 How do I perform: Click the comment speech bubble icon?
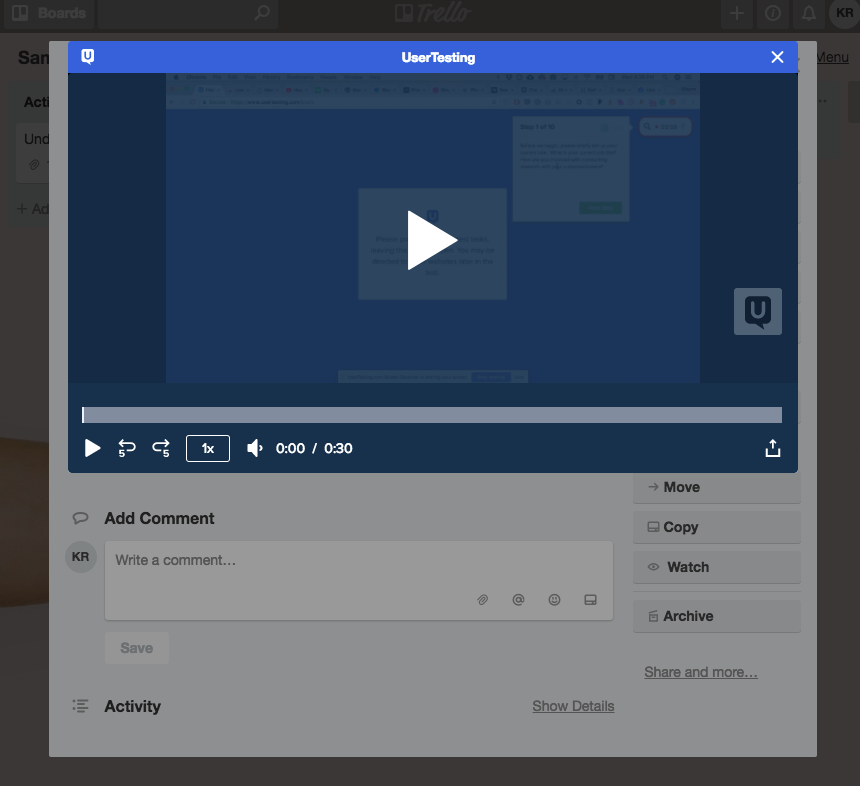coord(81,518)
